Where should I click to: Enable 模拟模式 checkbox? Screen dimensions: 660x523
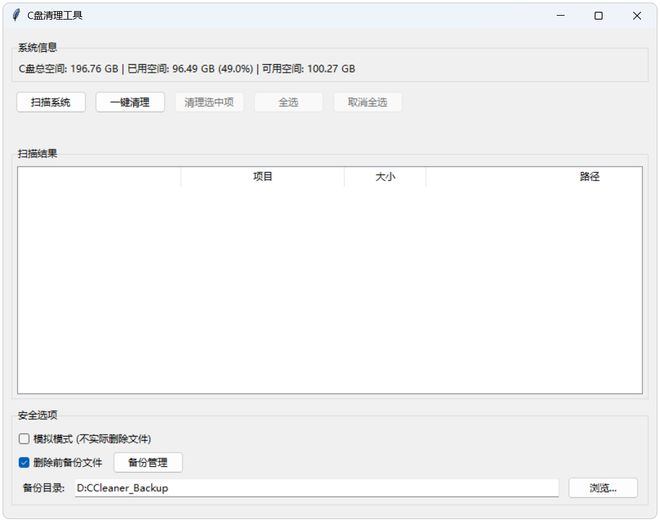tap(25, 439)
